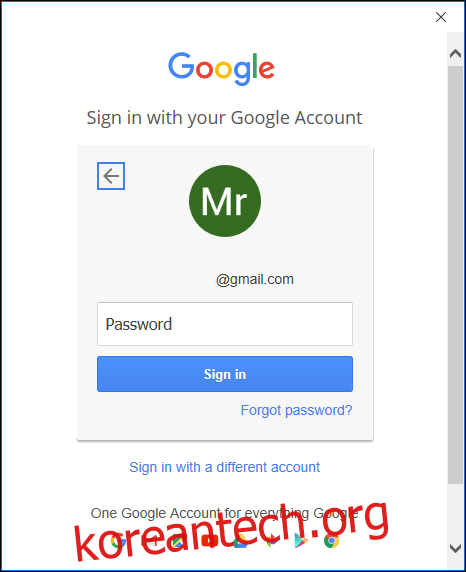Click the Gmail envelope icon
The height and width of the screenshot is (572, 466).
click(x=150, y=541)
